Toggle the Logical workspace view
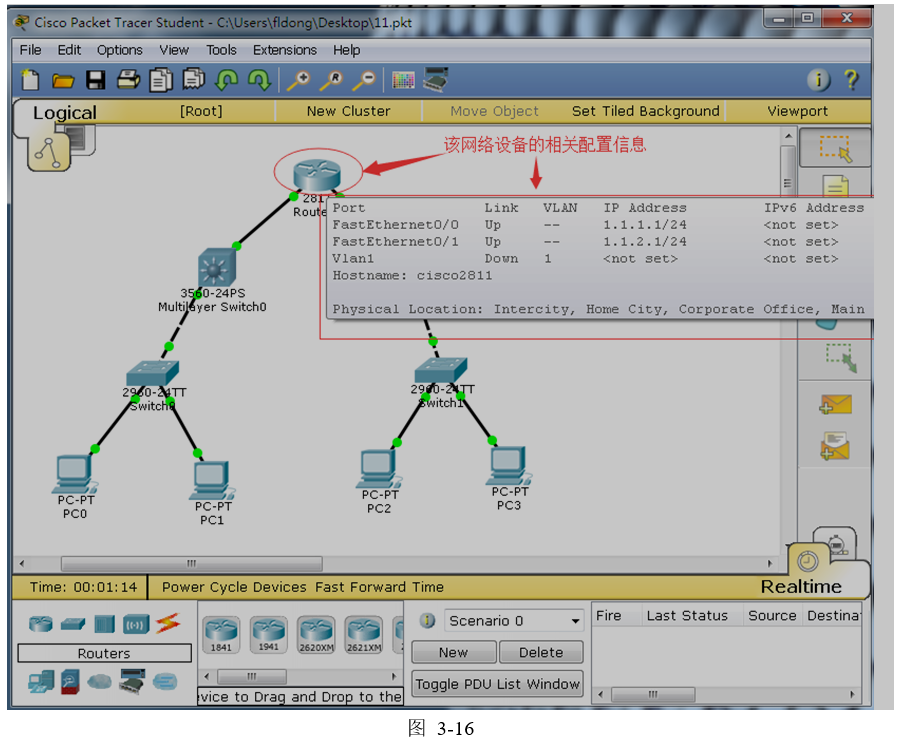The width and height of the screenshot is (900, 748). (x=64, y=113)
